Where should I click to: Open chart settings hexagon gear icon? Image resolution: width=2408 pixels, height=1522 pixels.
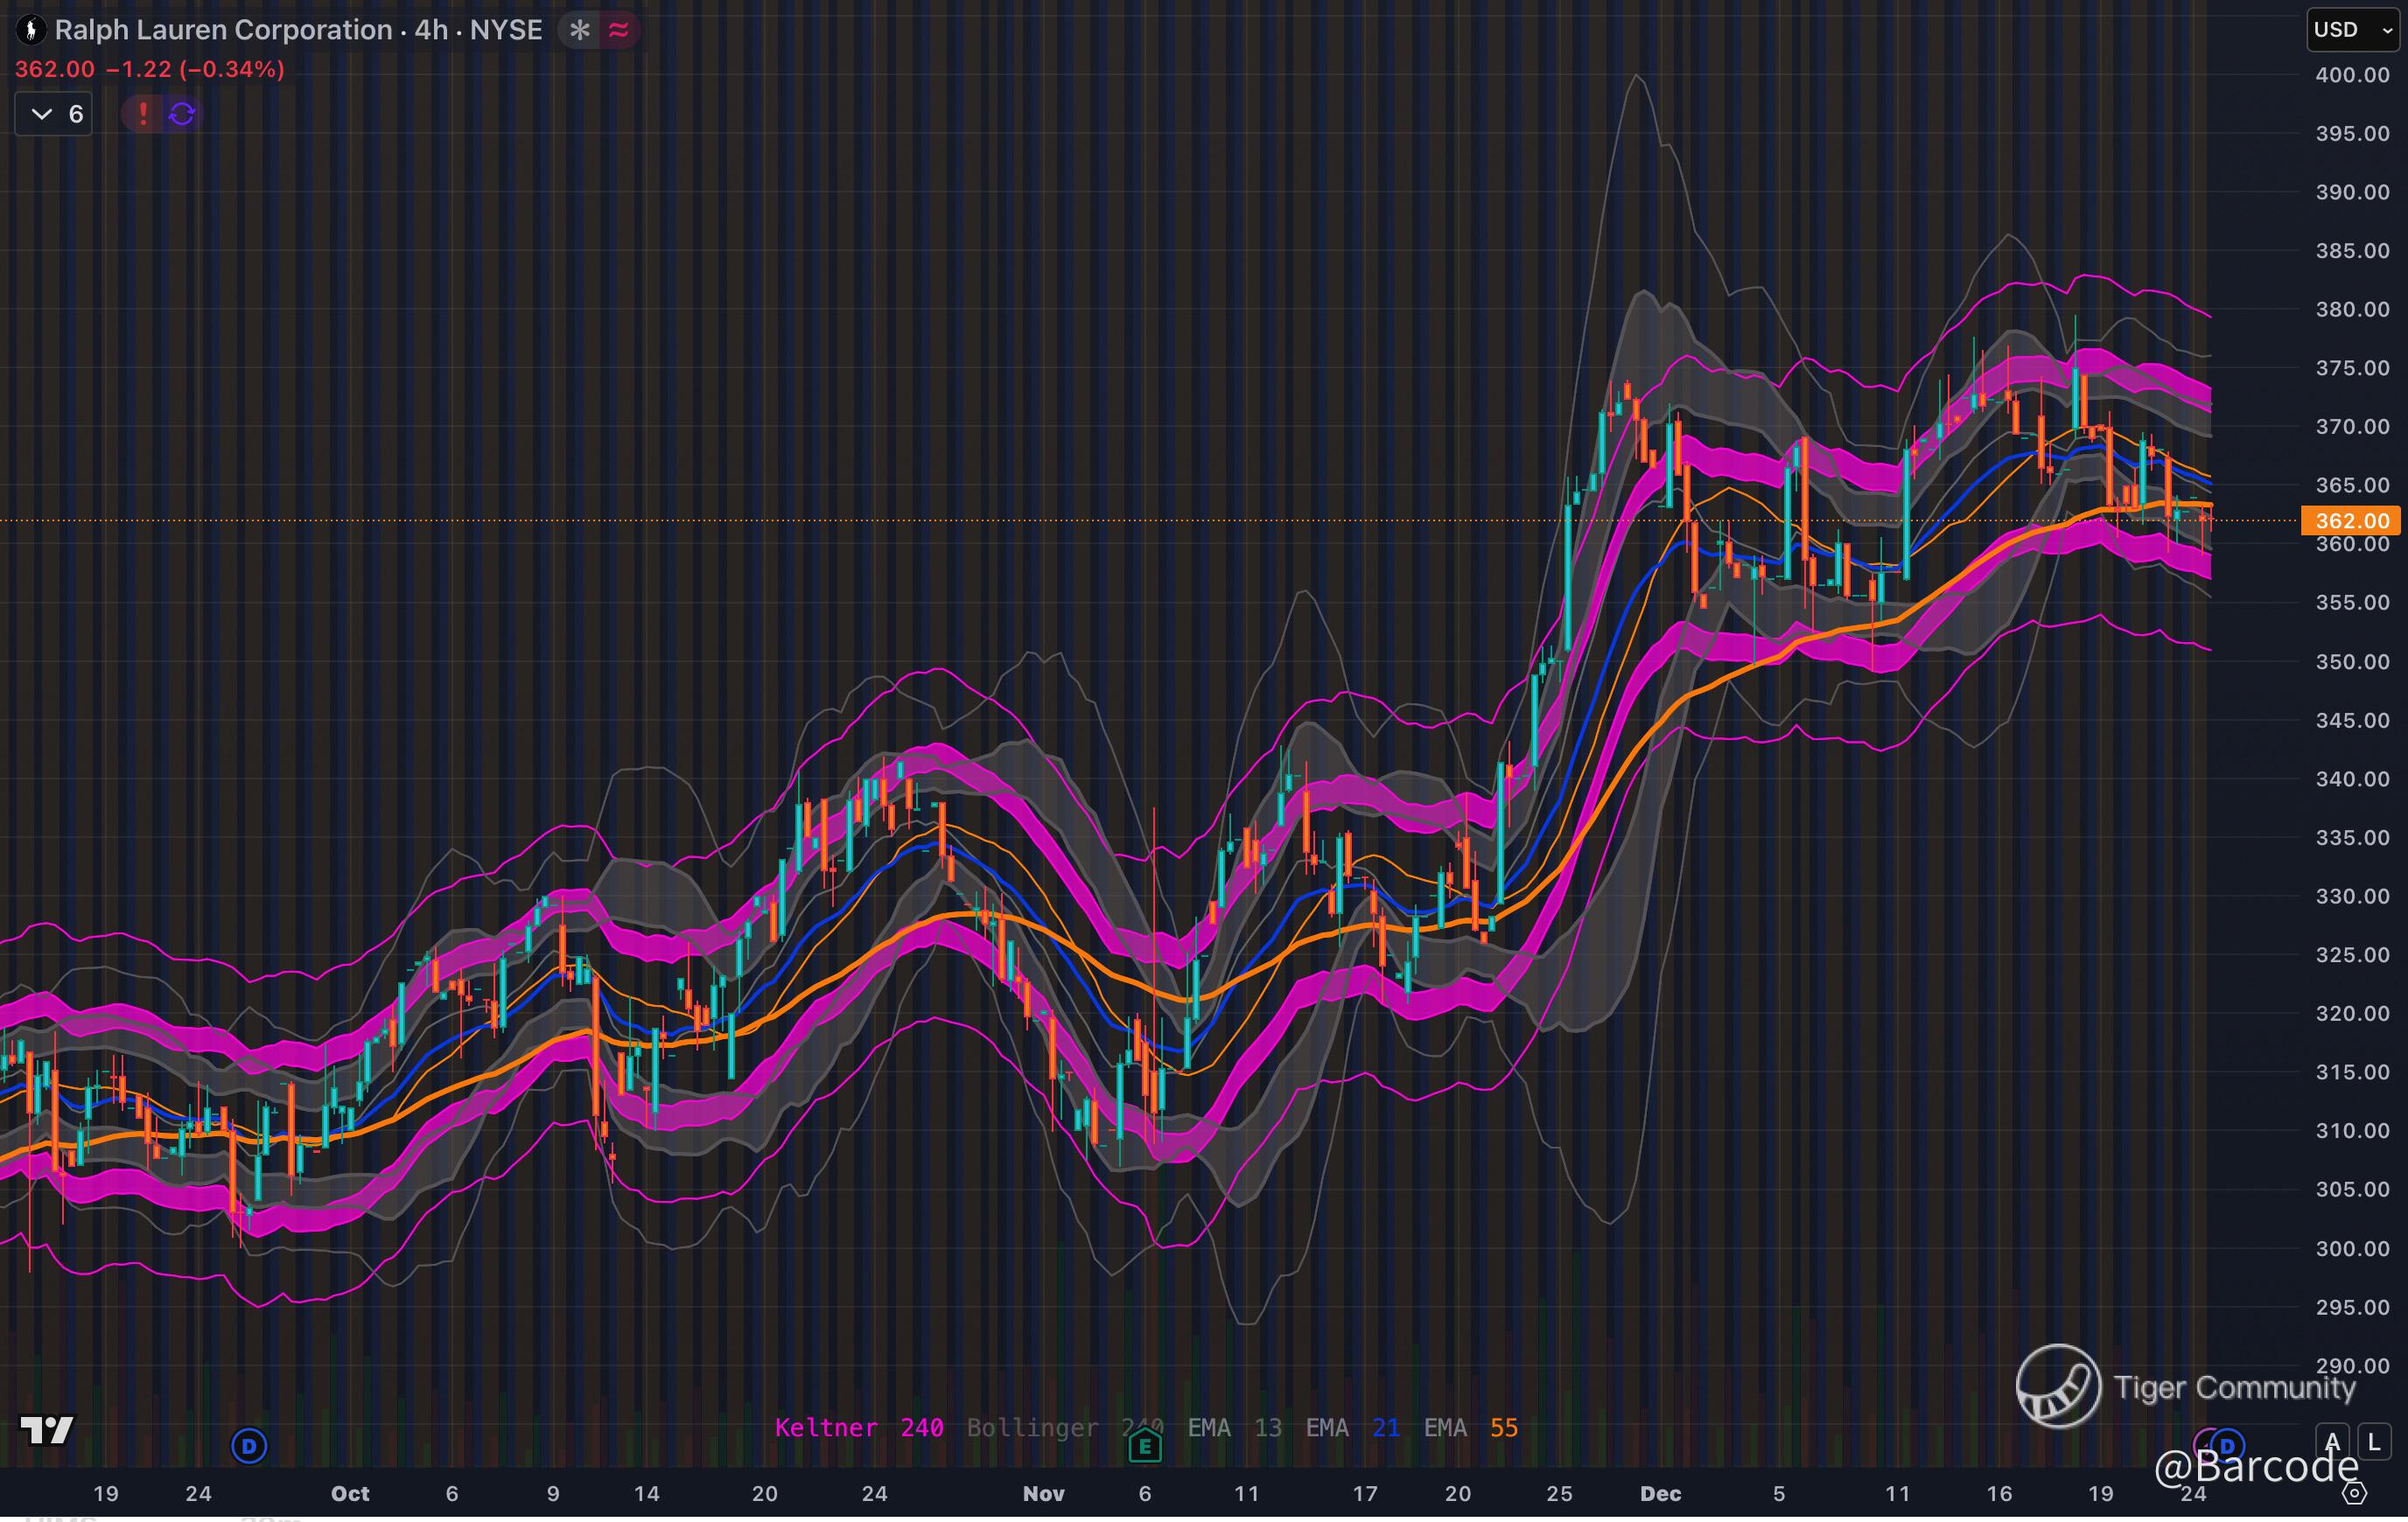coord(2355,1493)
